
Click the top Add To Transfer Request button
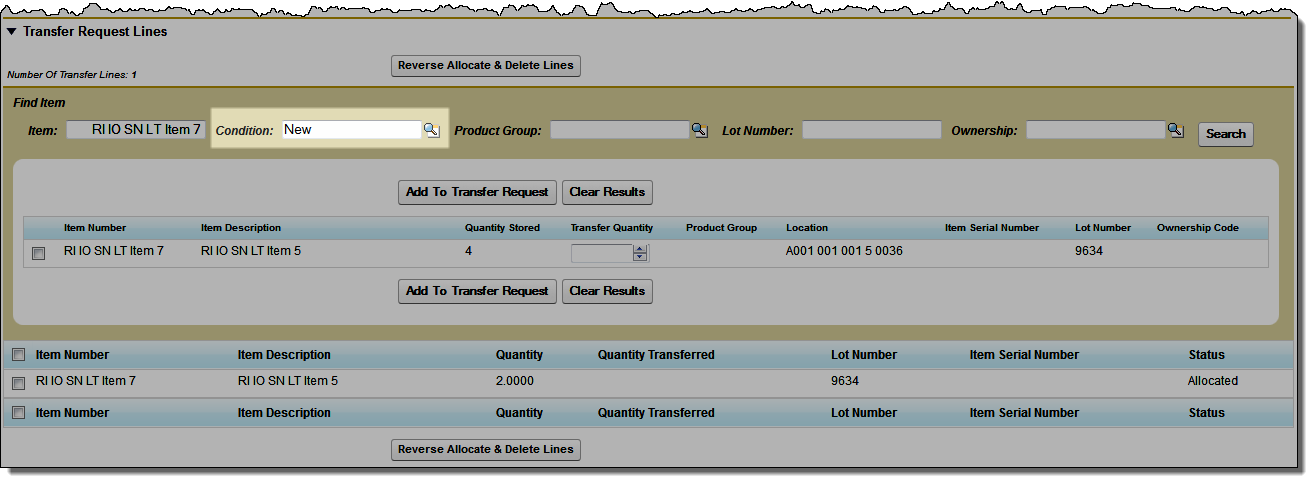477,192
